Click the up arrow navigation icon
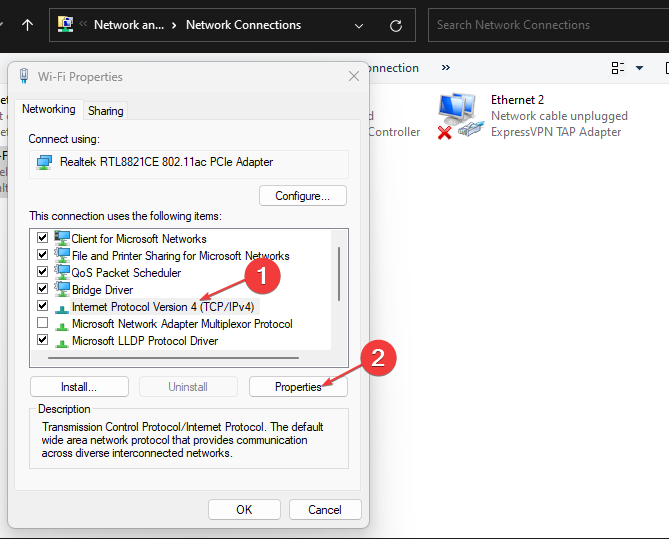Screen dimensions: 669x539 pyautogui.click(x=27, y=25)
